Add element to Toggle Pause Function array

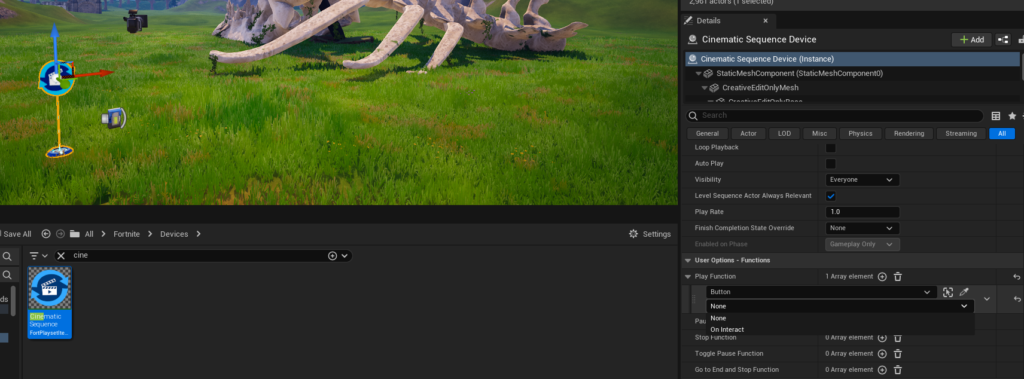tap(882, 354)
